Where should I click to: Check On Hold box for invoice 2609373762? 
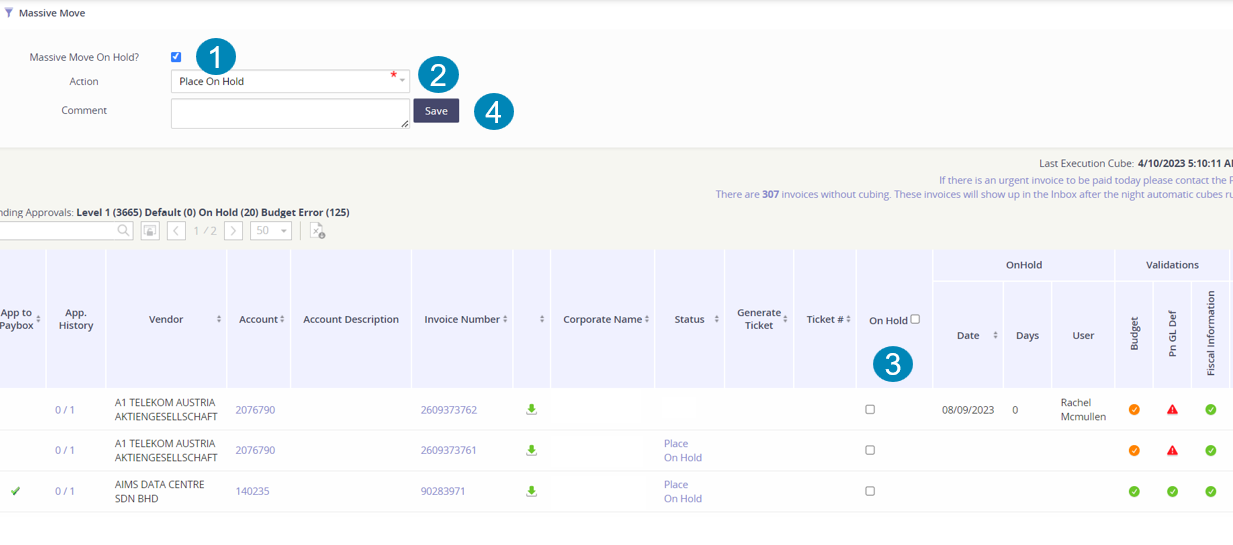(870, 410)
